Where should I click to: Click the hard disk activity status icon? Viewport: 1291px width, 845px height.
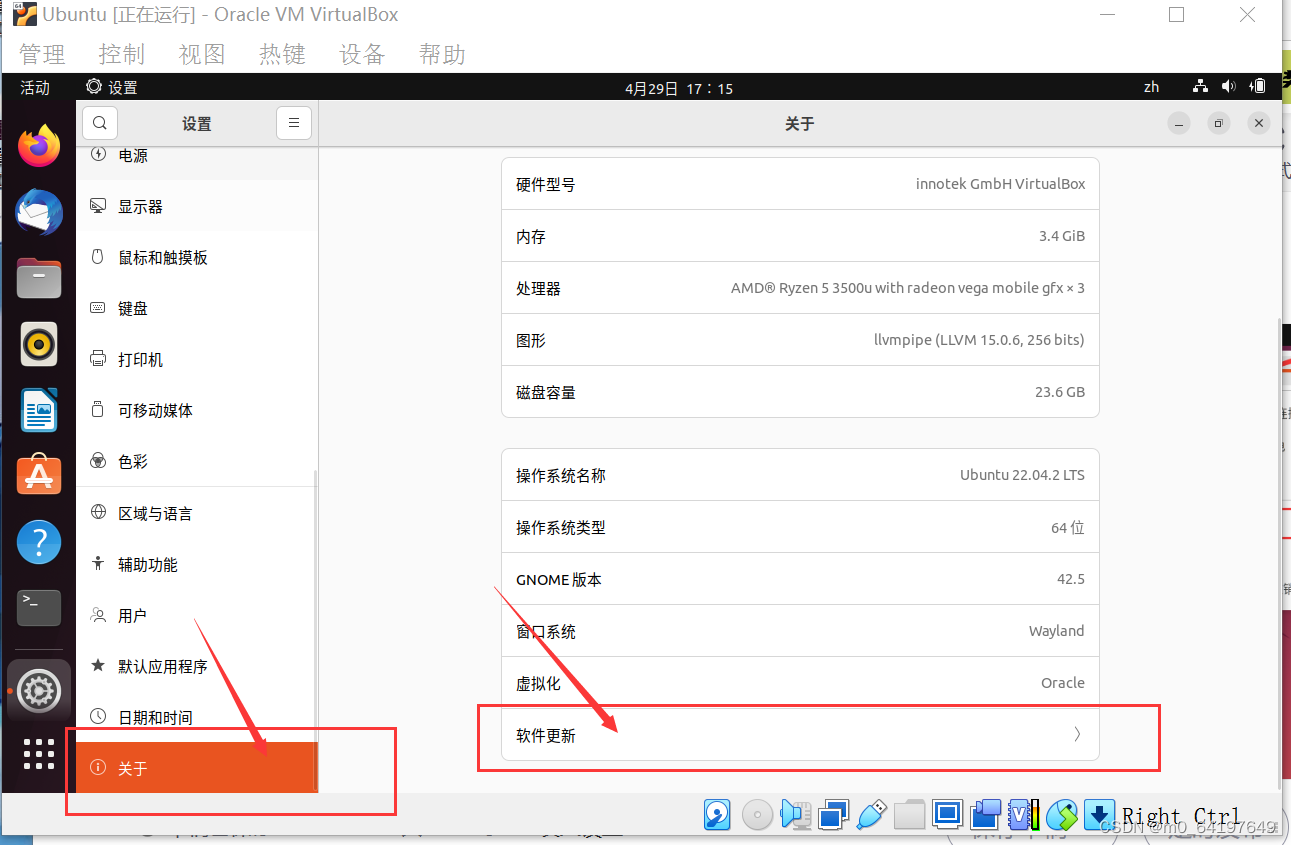(717, 815)
